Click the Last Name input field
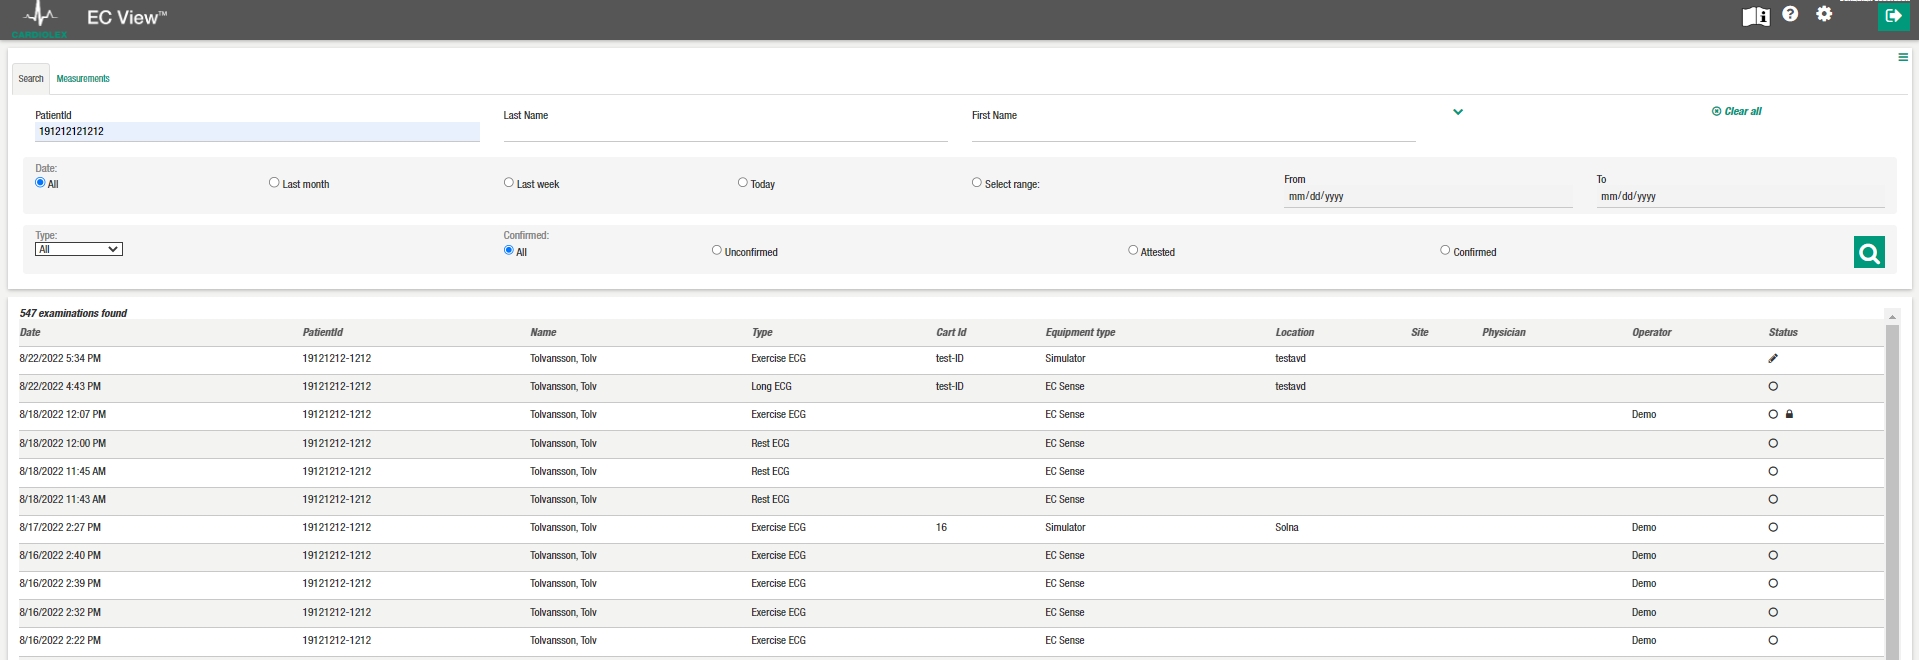This screenshot has height=660, width=1919. tap(724, 131)
